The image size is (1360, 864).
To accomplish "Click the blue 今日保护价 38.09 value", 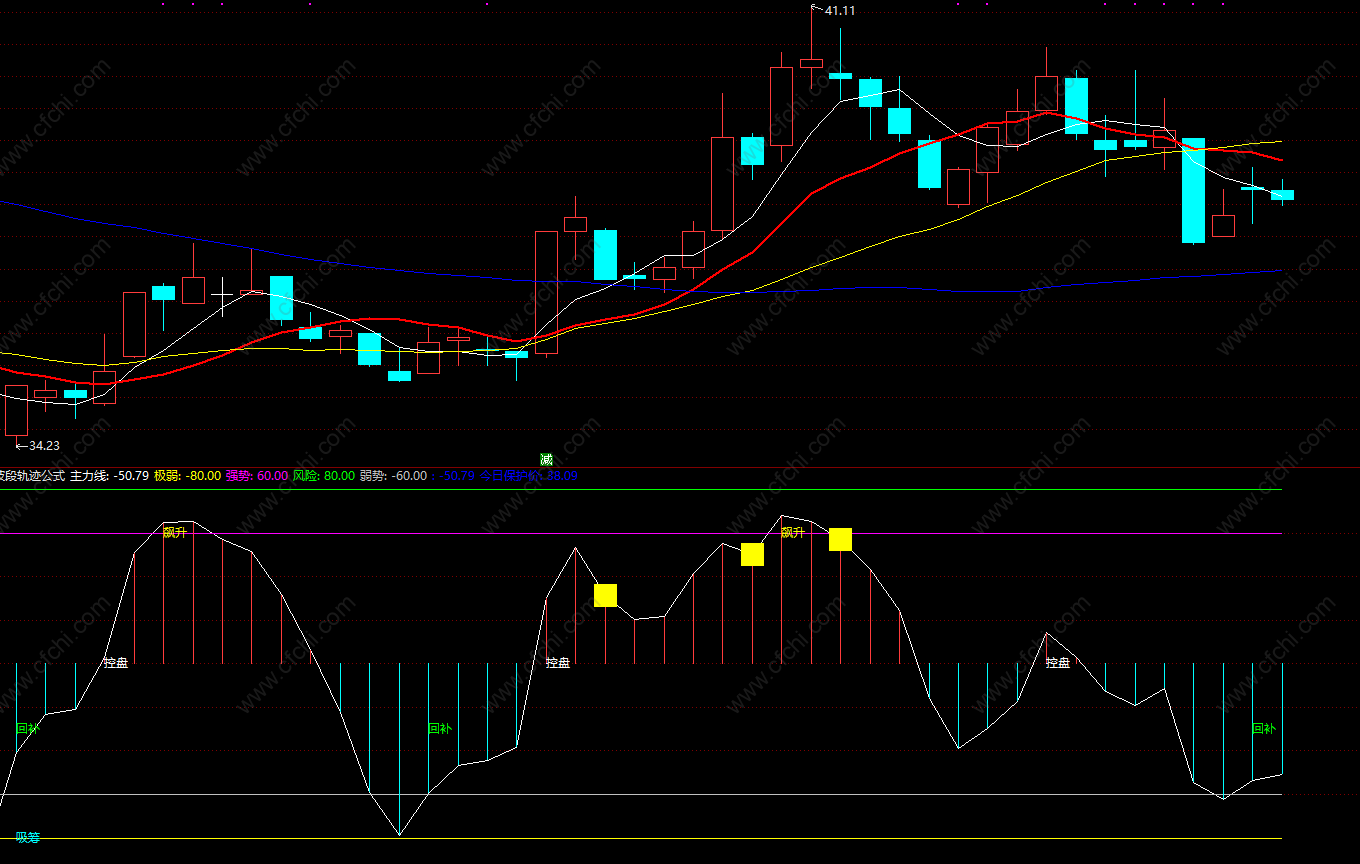I will tap(529, 476).
